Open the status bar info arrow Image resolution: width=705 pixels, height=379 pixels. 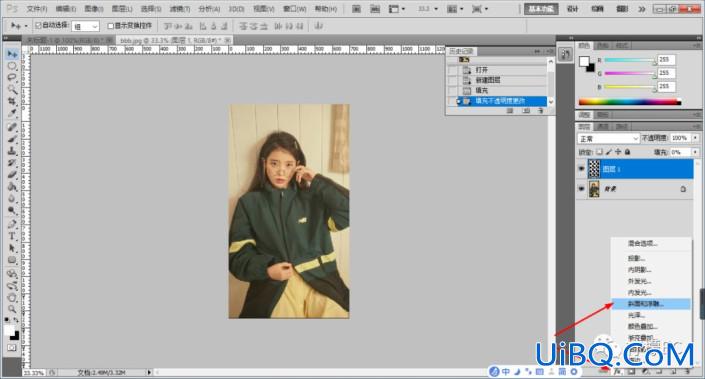(149, 372)
